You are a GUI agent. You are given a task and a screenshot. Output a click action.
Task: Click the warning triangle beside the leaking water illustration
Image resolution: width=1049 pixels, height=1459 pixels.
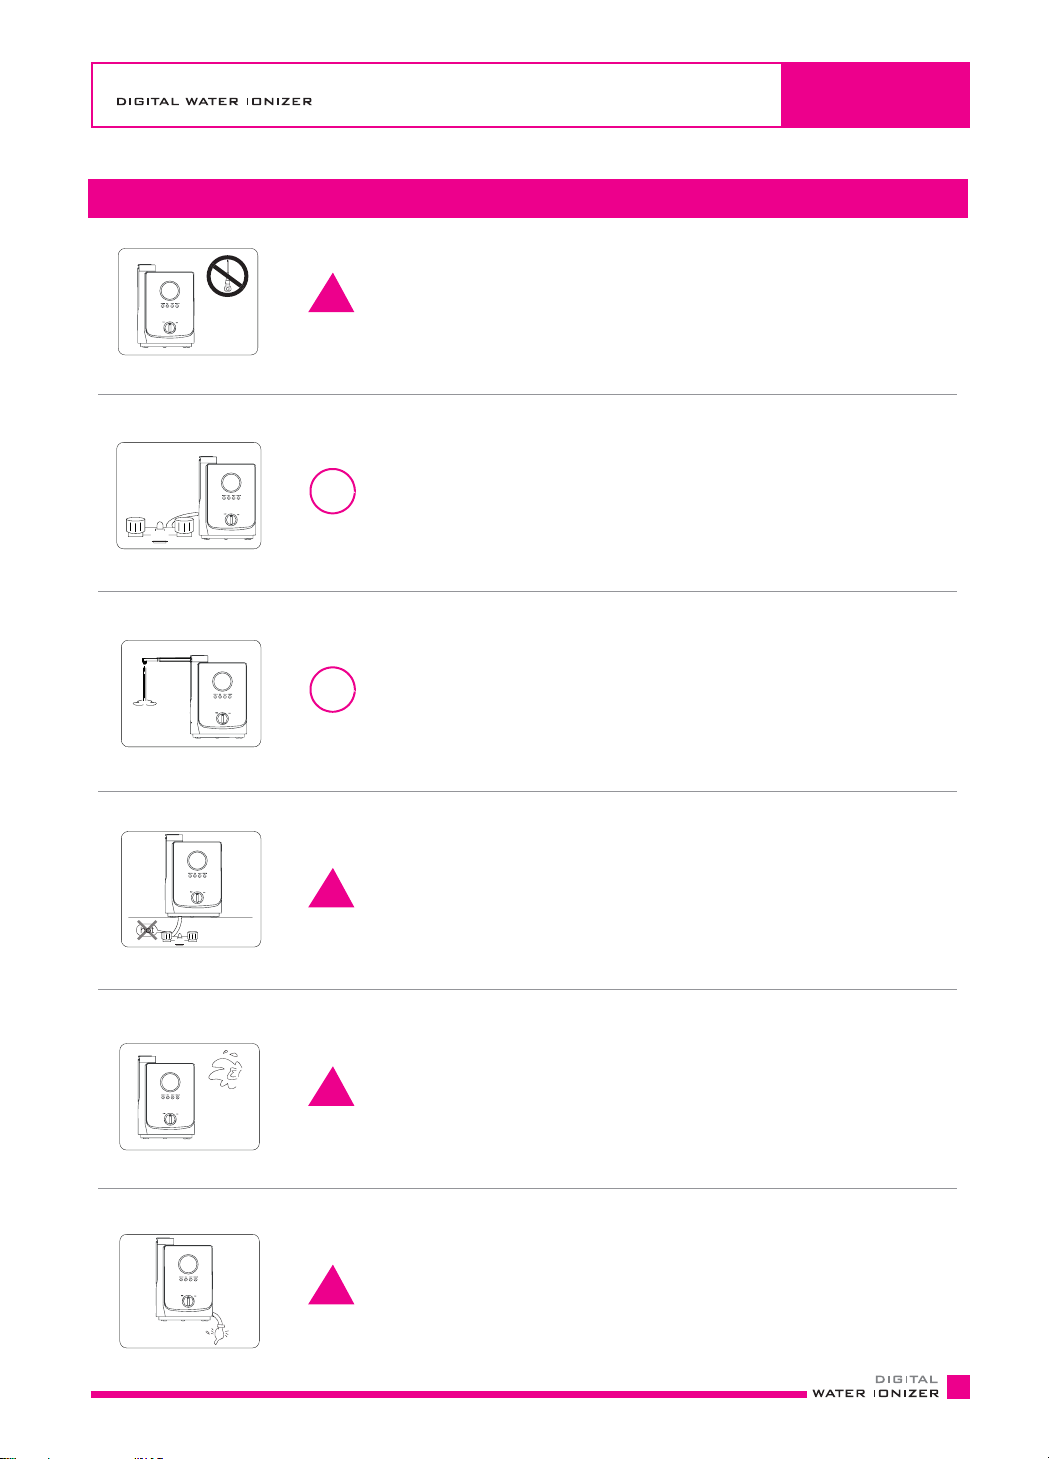coord(331,1284)
